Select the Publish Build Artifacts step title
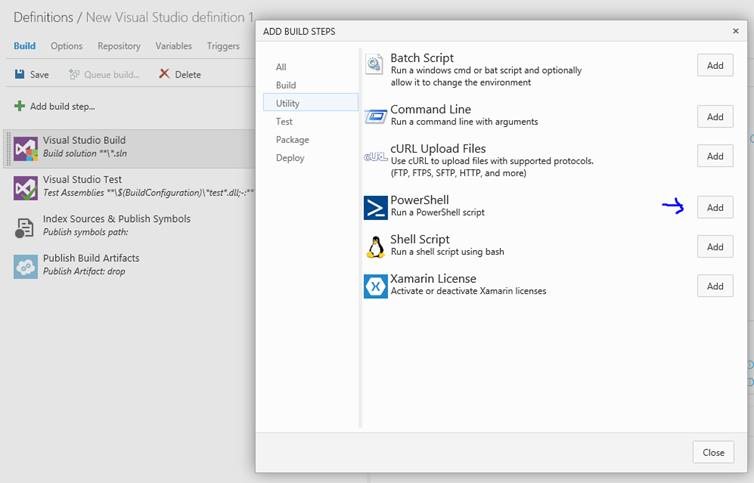Image resolution: width=754 pixels, height=483 pixels. pos(91,258)
